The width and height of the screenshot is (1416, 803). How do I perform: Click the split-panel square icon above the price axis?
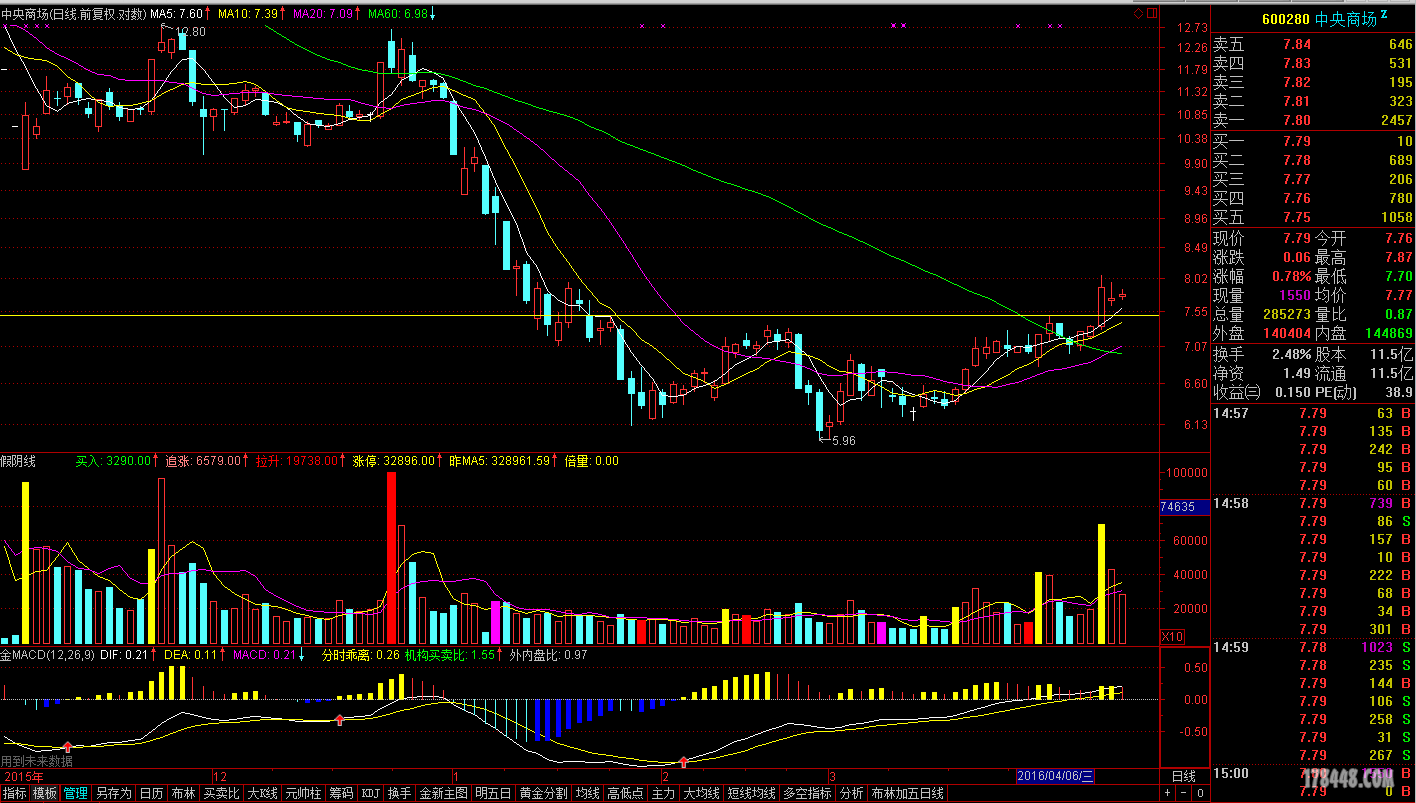[1152, 14]
